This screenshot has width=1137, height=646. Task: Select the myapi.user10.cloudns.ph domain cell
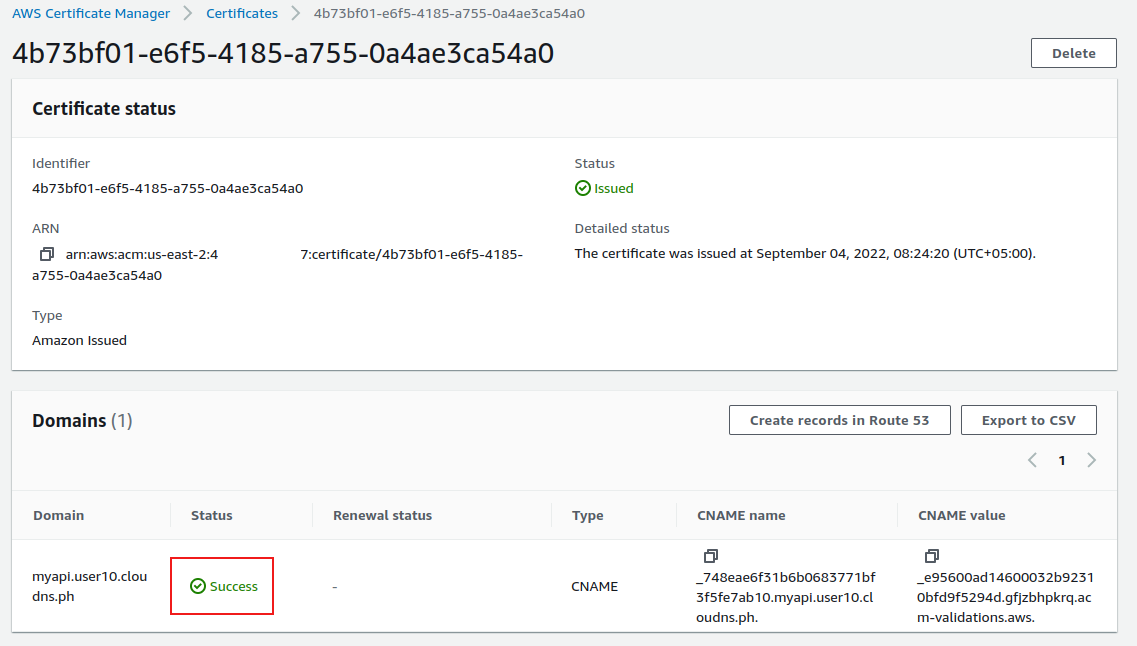point(89,586)
